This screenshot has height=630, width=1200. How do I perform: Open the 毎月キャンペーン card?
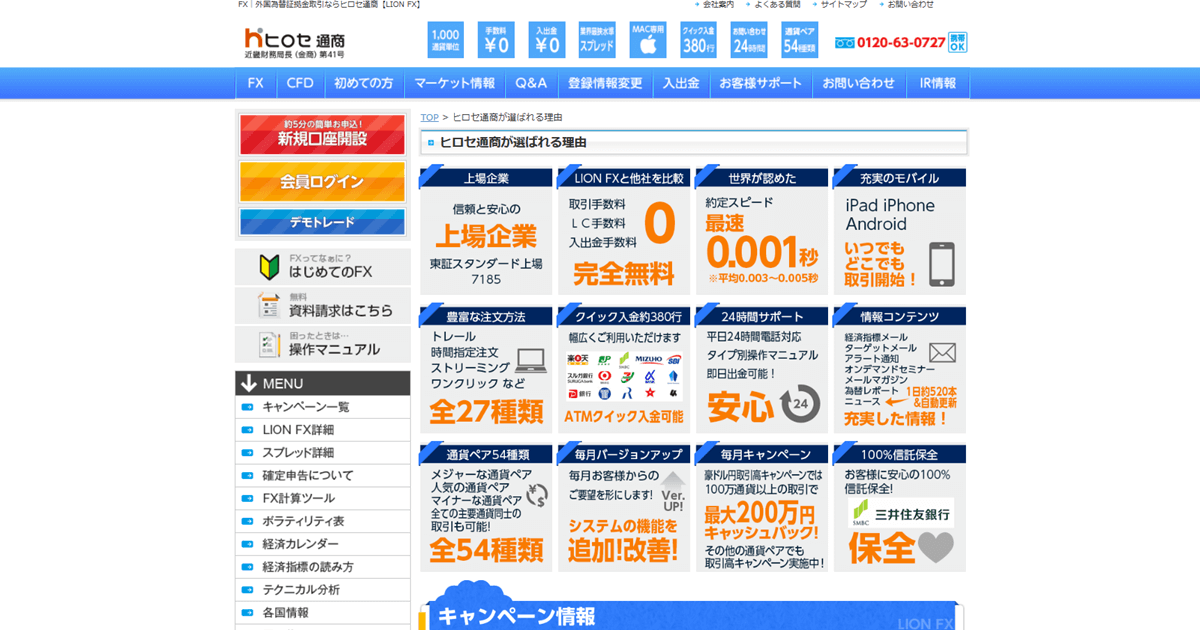762,507
